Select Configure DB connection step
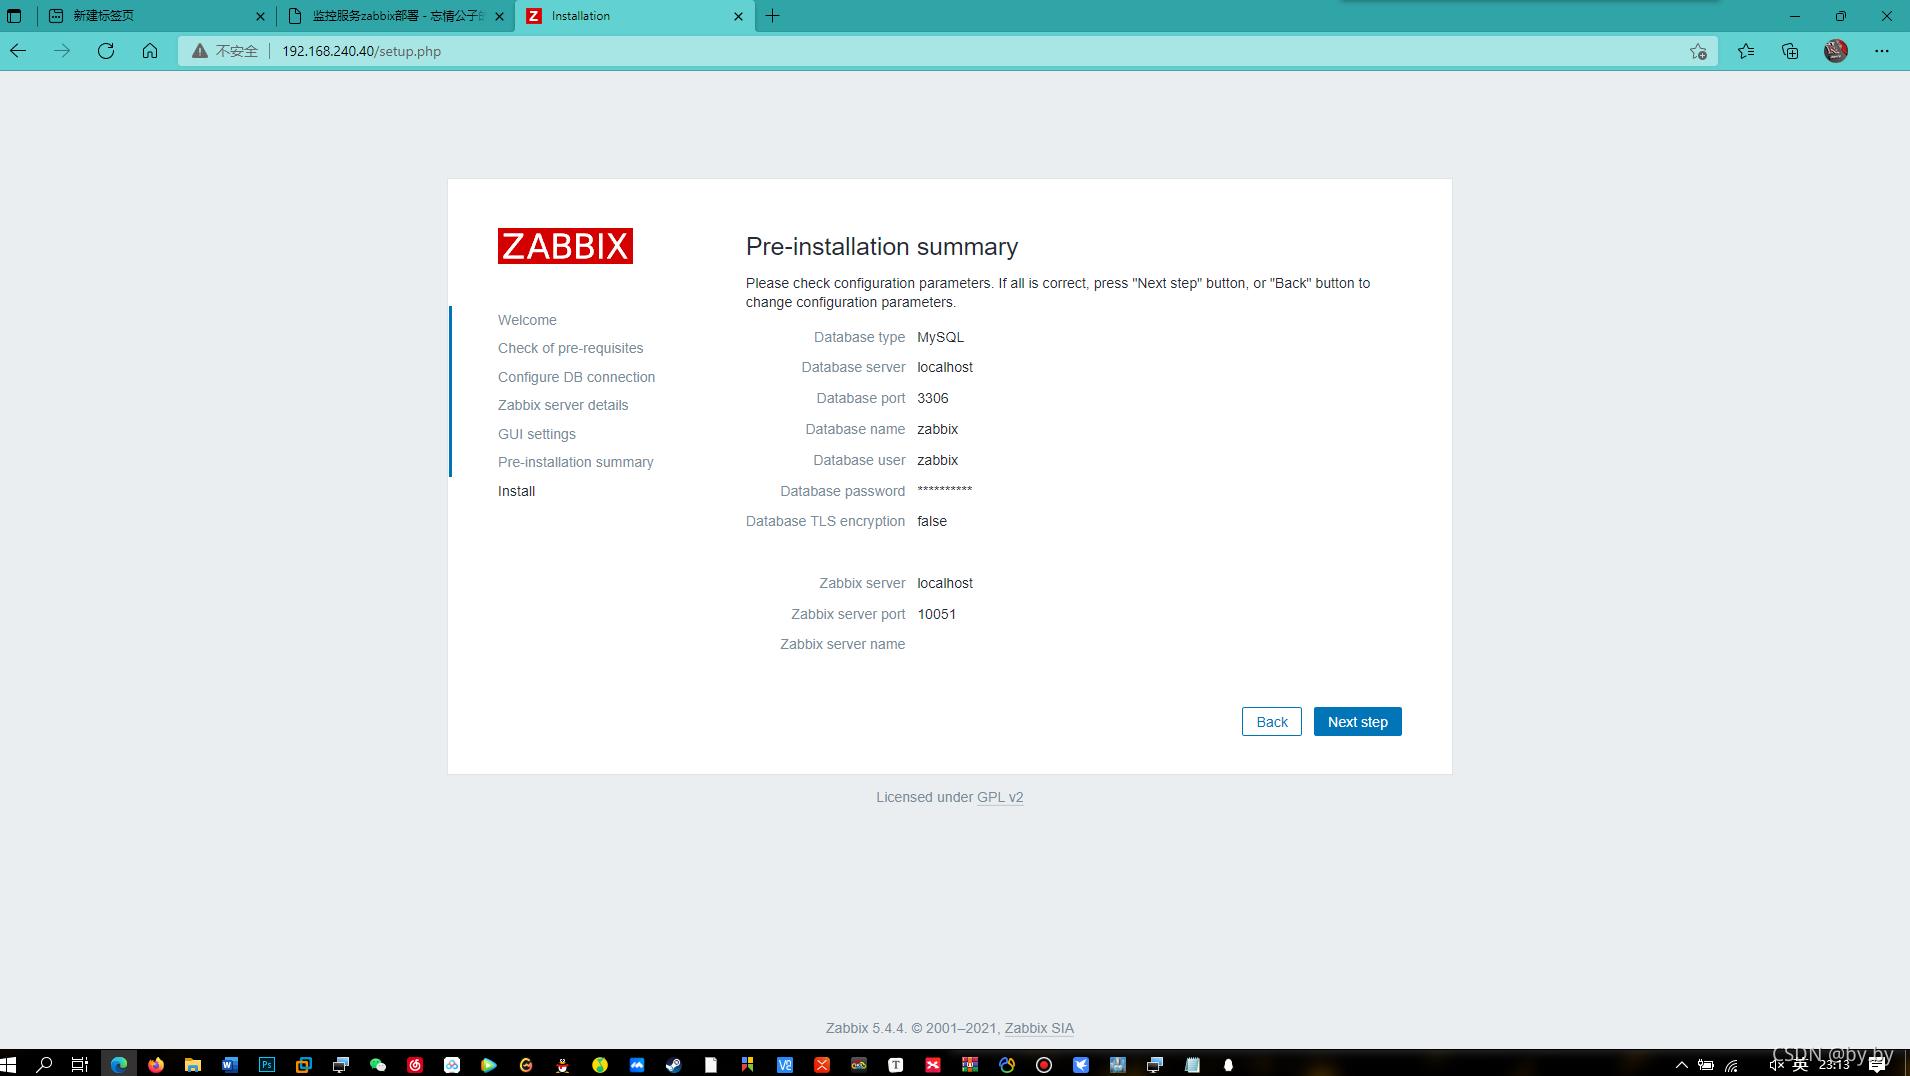 pyautogui.click(x=576, y=377)
